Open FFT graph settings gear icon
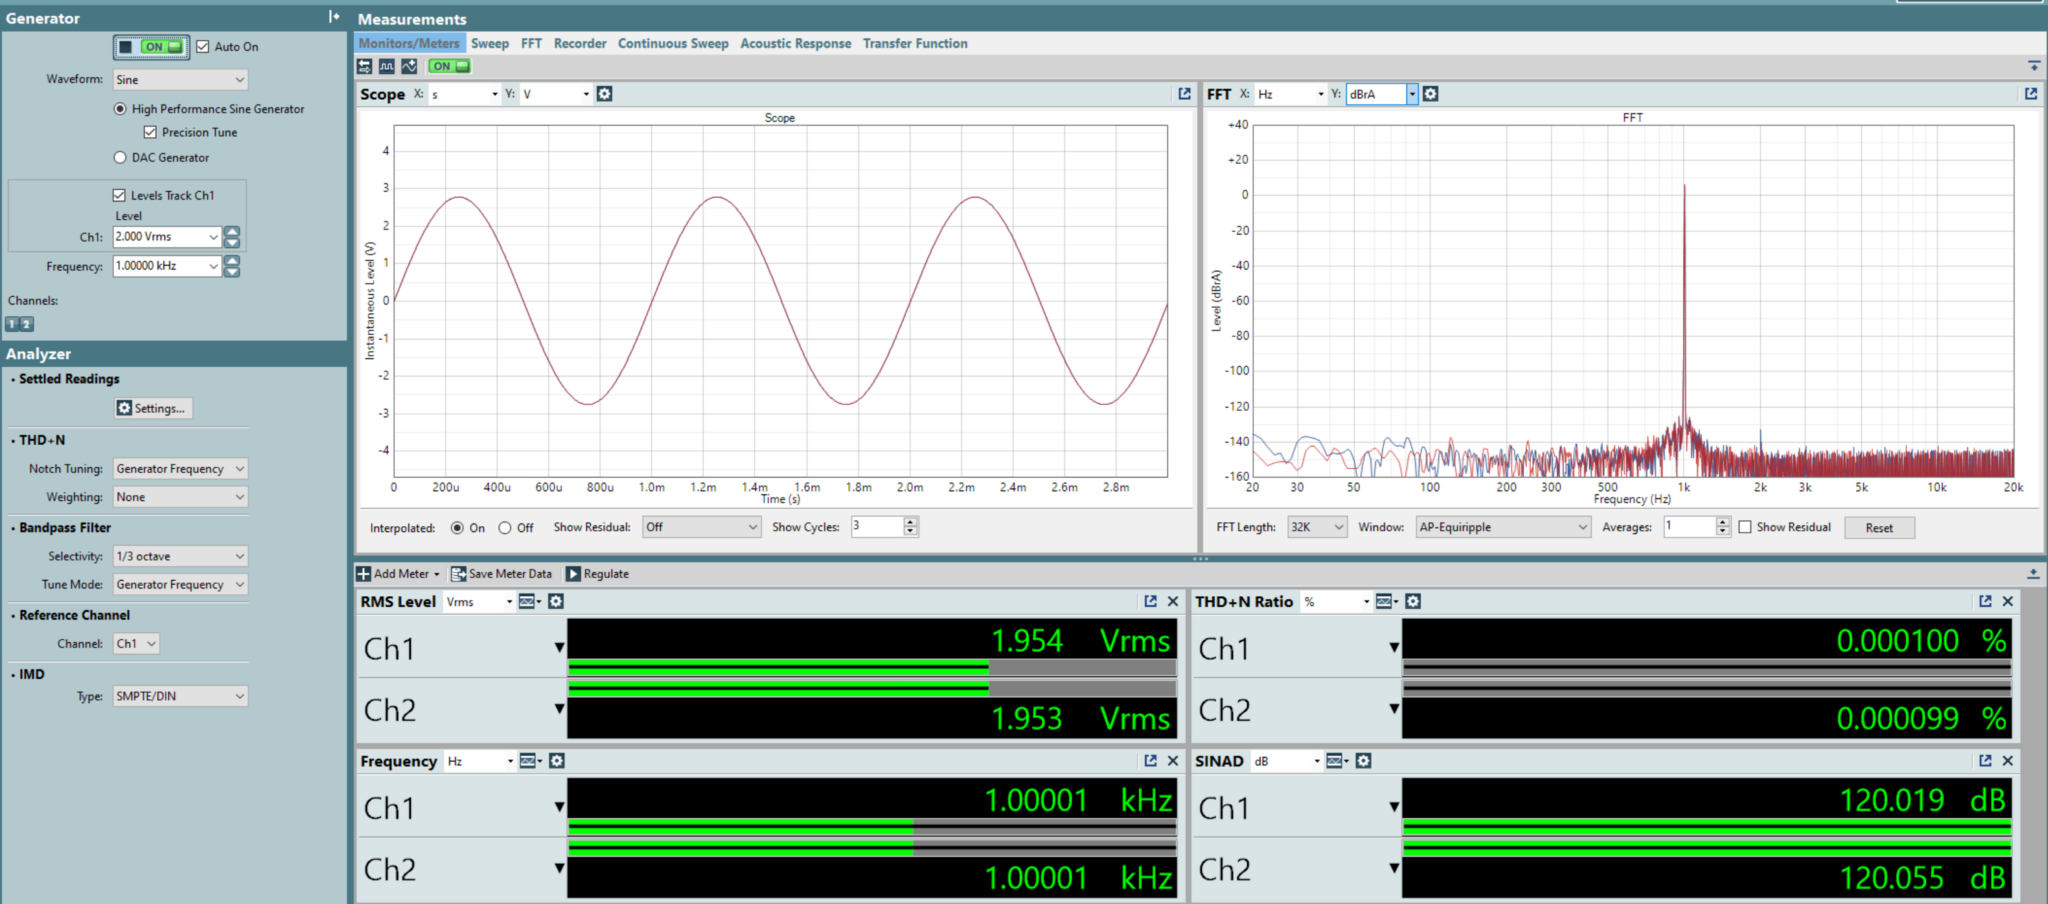2048x904 pixels. coord(1430,94)
